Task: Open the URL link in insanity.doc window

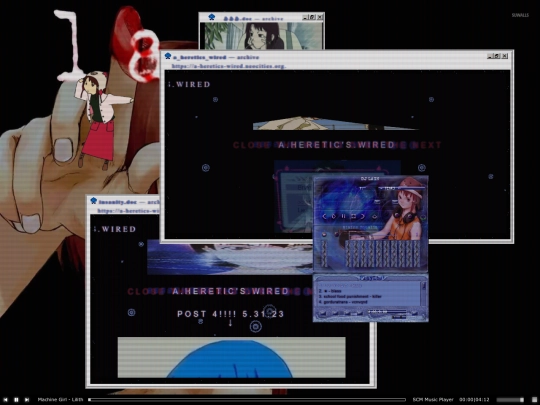Action: click(x=128, y=210)
